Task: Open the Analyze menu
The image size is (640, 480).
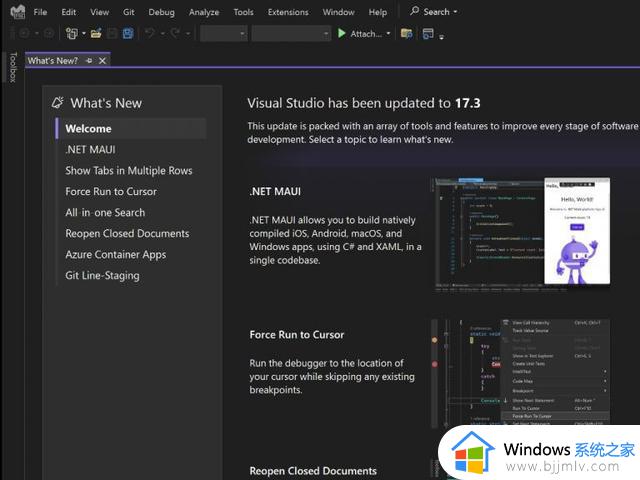Action: pyautogui.click(x=204, y=12)
